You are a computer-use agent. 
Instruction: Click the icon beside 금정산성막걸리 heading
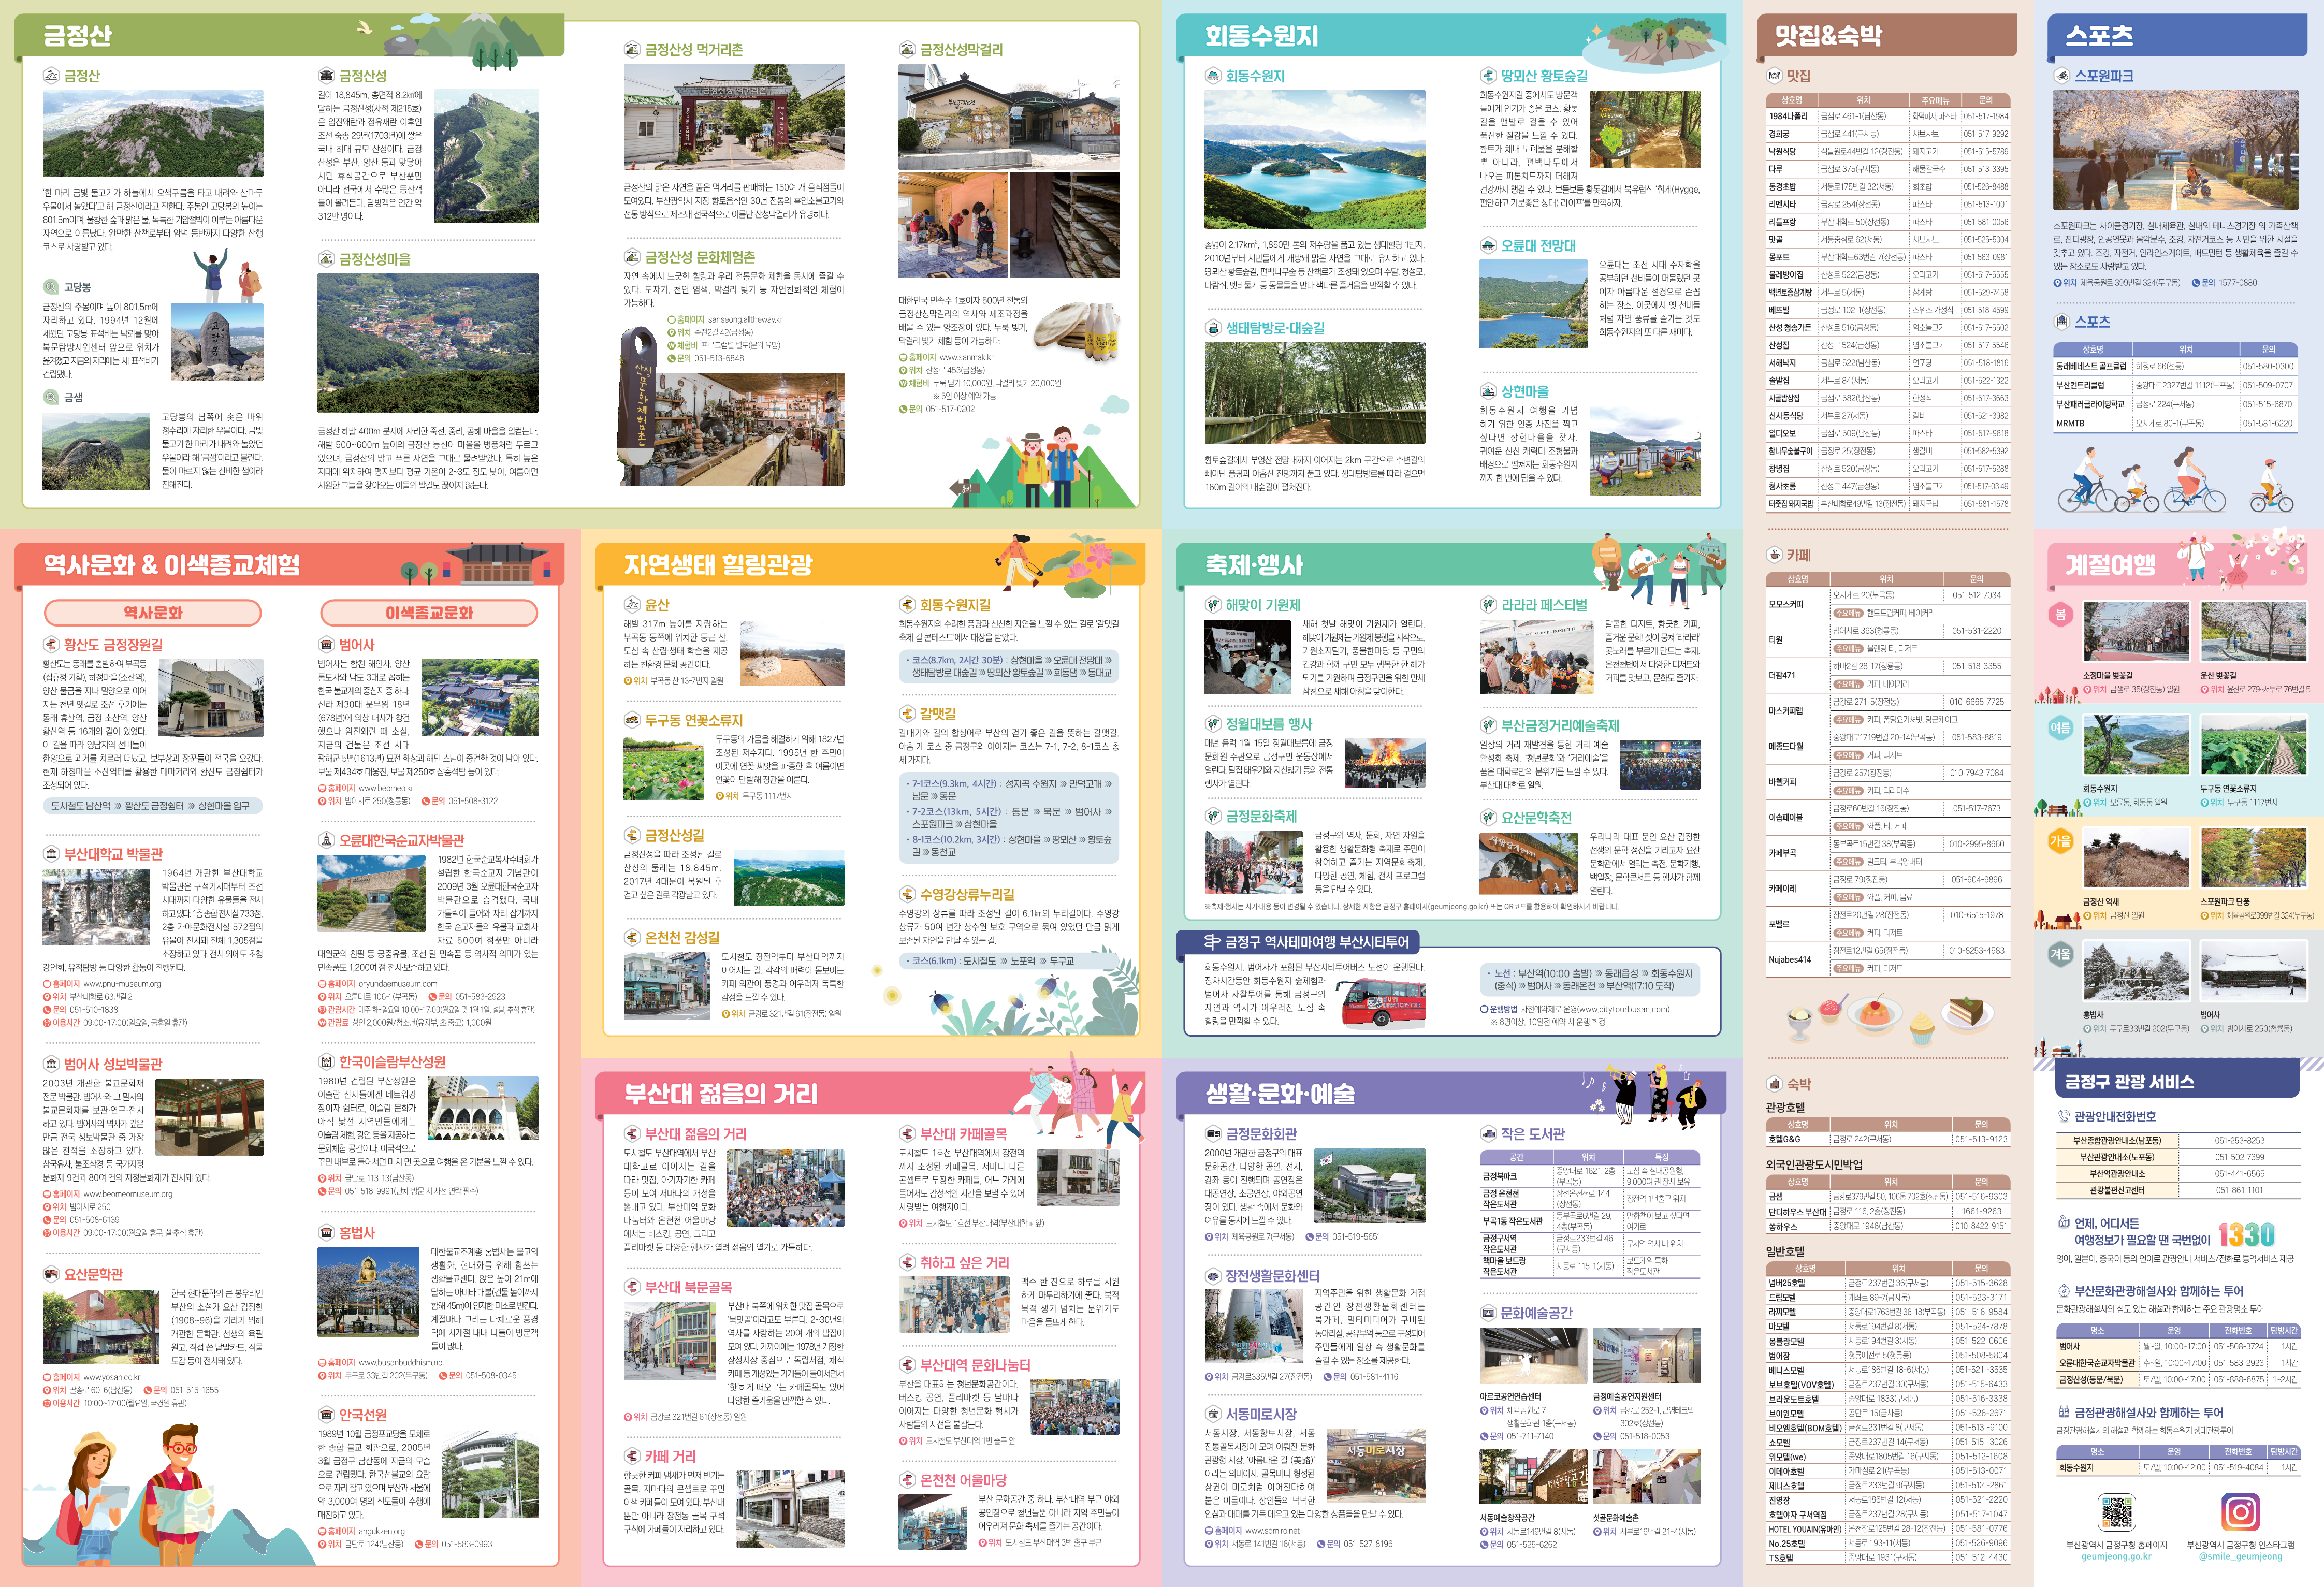[x=907, y=49]
